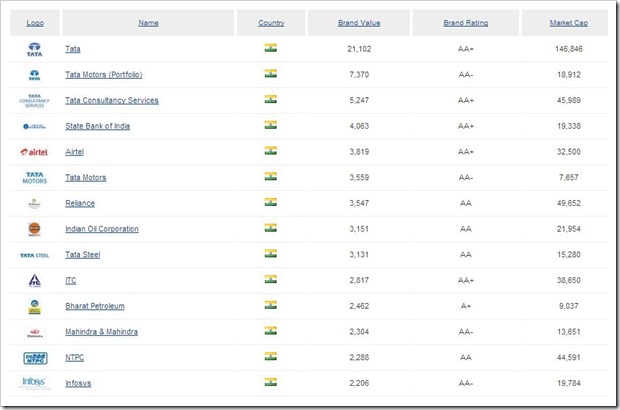Click the Infosys logo icon
Image resolution: width=620 pixels, height=410 pixels.
34,382
